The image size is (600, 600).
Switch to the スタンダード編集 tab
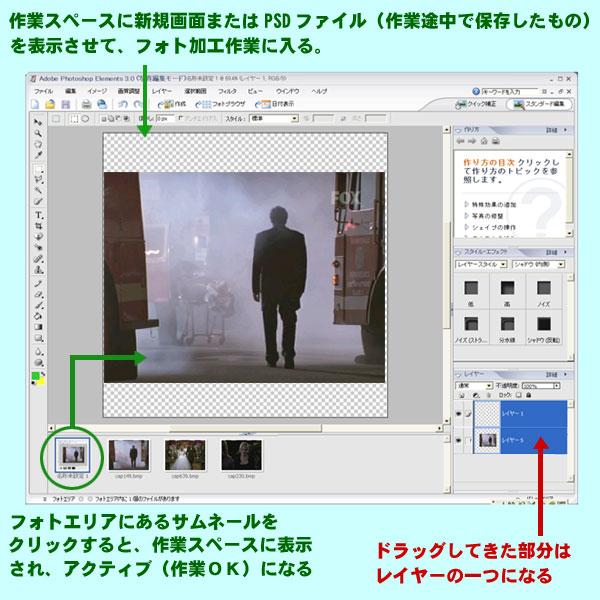(x=539, y=104)
